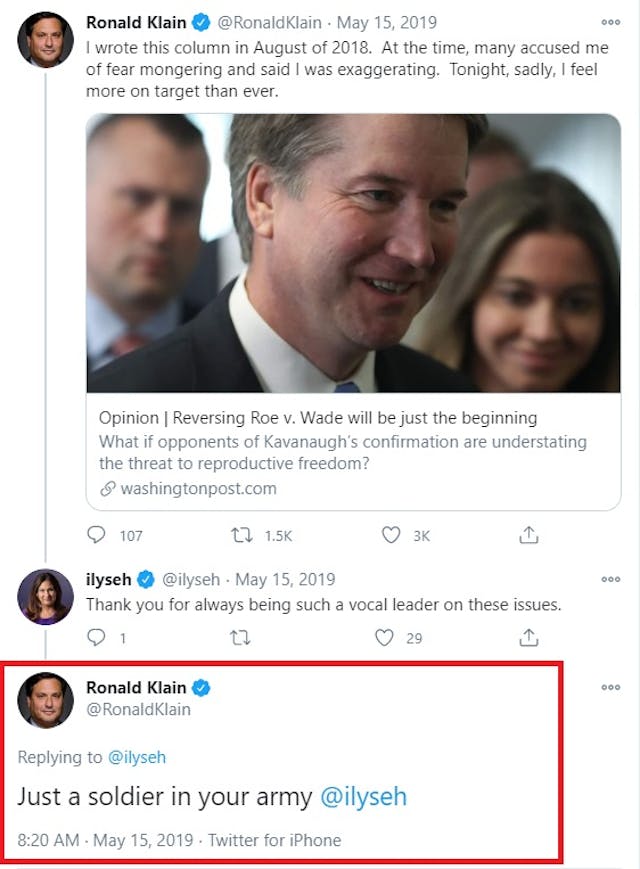Open the Kavanaugh article preview image
640x869 pixels.
pyautogui.click(x=353, y=253)
